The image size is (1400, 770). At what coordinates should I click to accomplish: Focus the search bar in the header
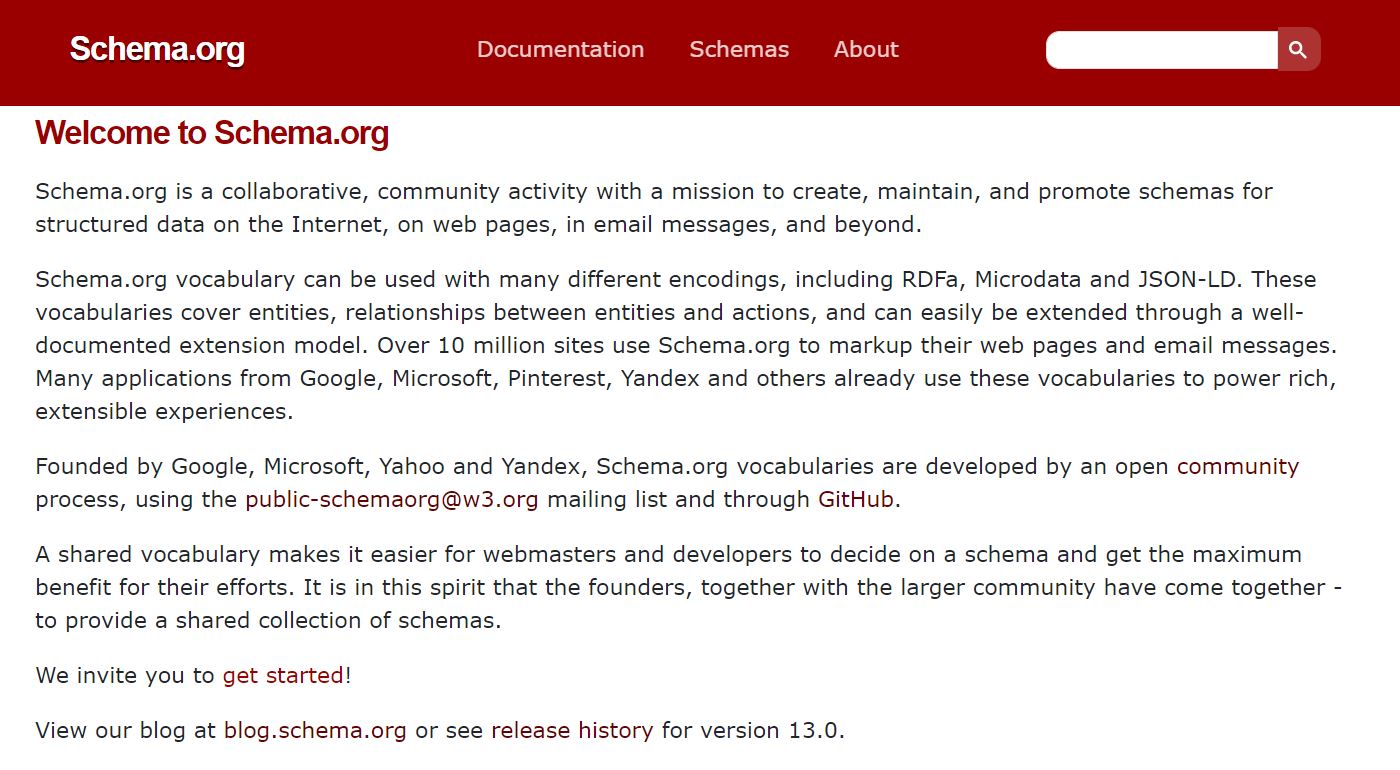coord(1160,49)
